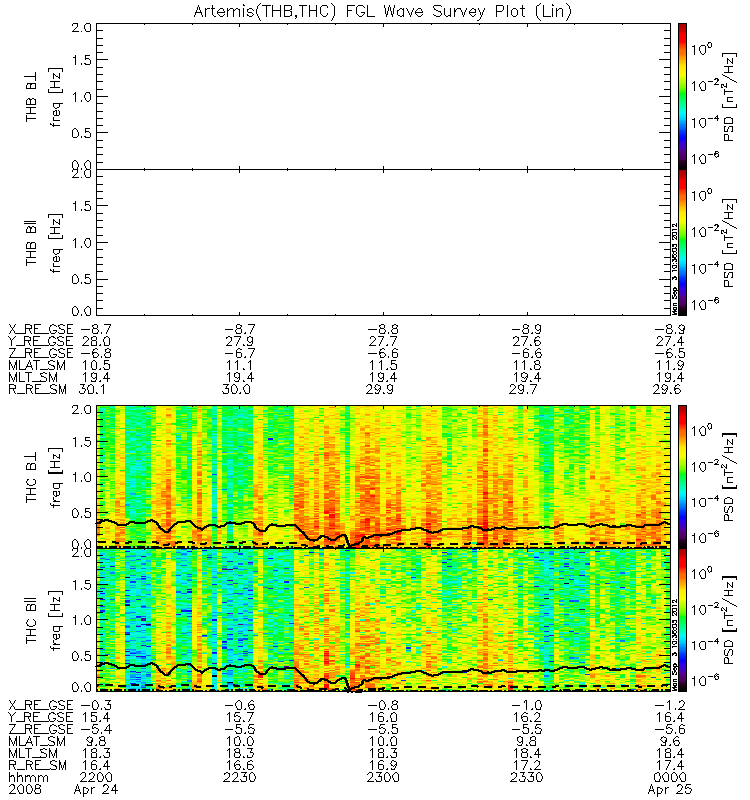Click the "THC B∥ freq [Hz]" axis label
Screen dimensions: 750x800
43,620
